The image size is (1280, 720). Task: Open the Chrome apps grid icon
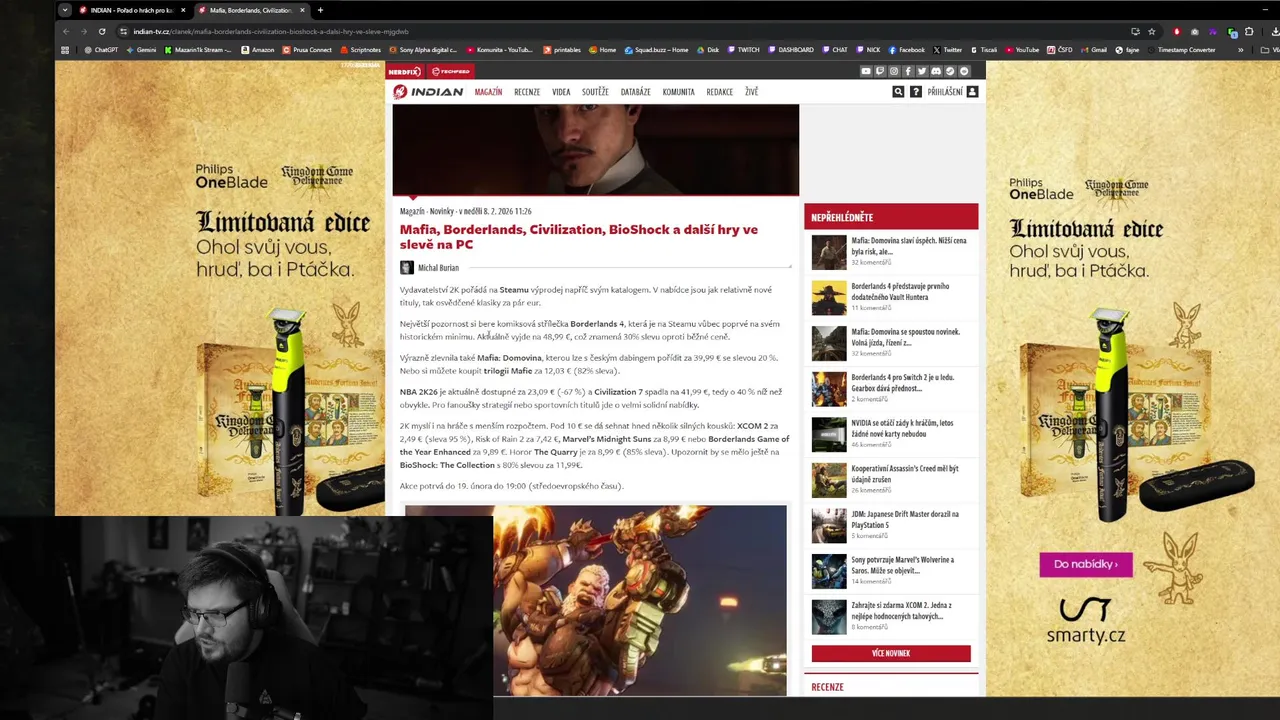65,50
